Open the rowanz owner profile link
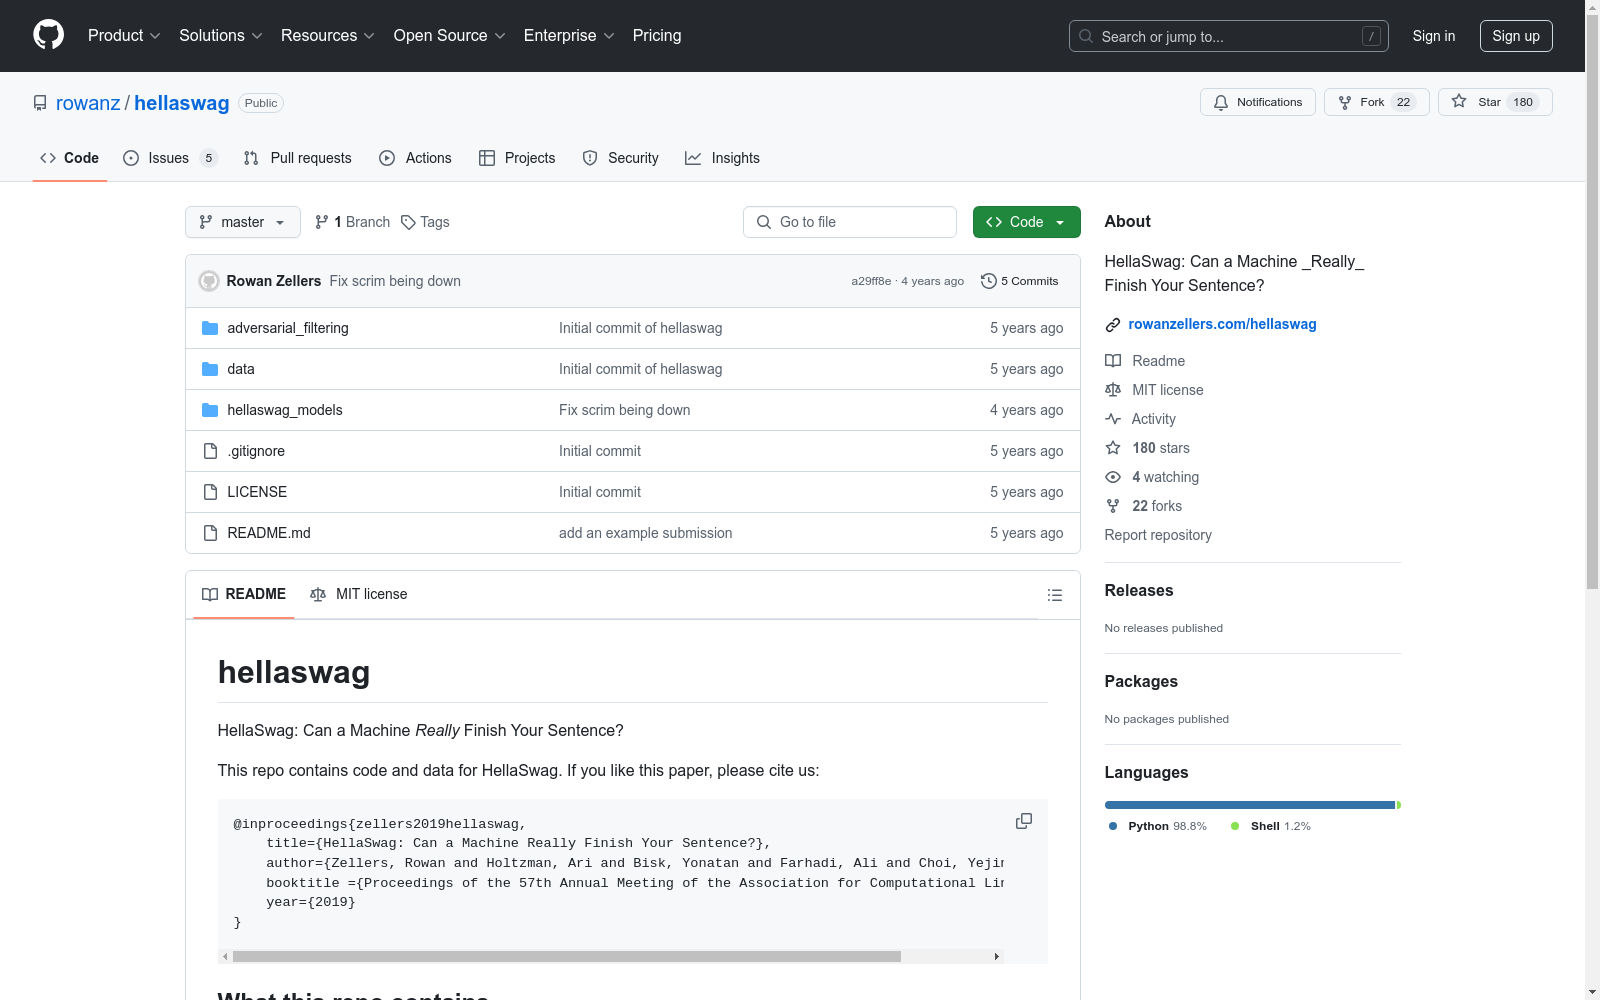Viewport: 1600px width, 1000px height. [x=88, y=103]
